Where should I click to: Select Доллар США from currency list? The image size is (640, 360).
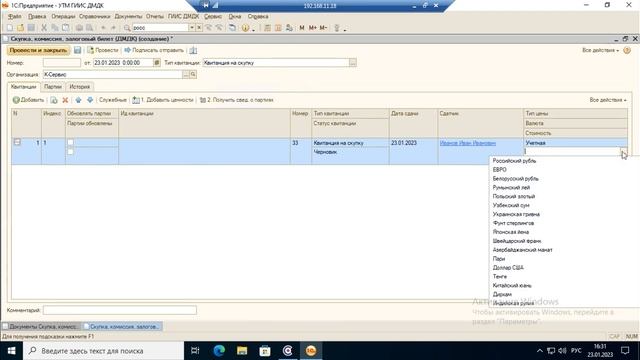tap(508, 268)
